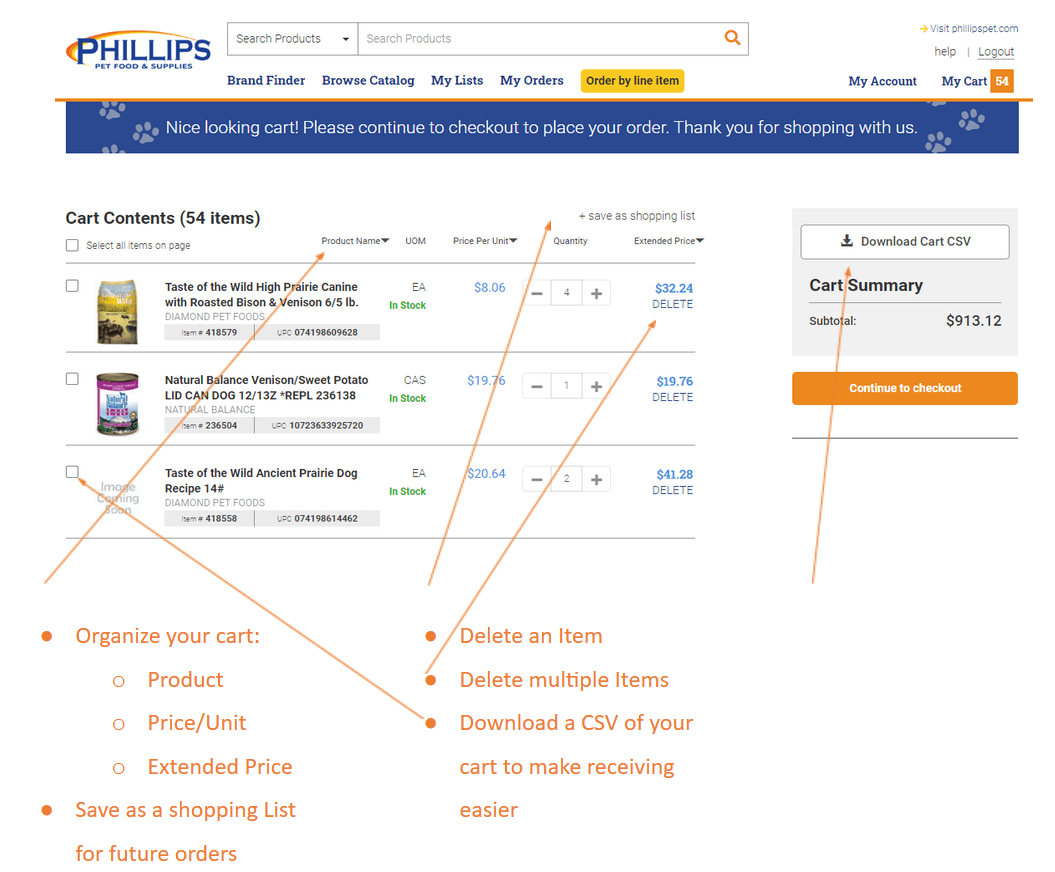Click the Phillips Pet Food logo

[x=138, y=48]
